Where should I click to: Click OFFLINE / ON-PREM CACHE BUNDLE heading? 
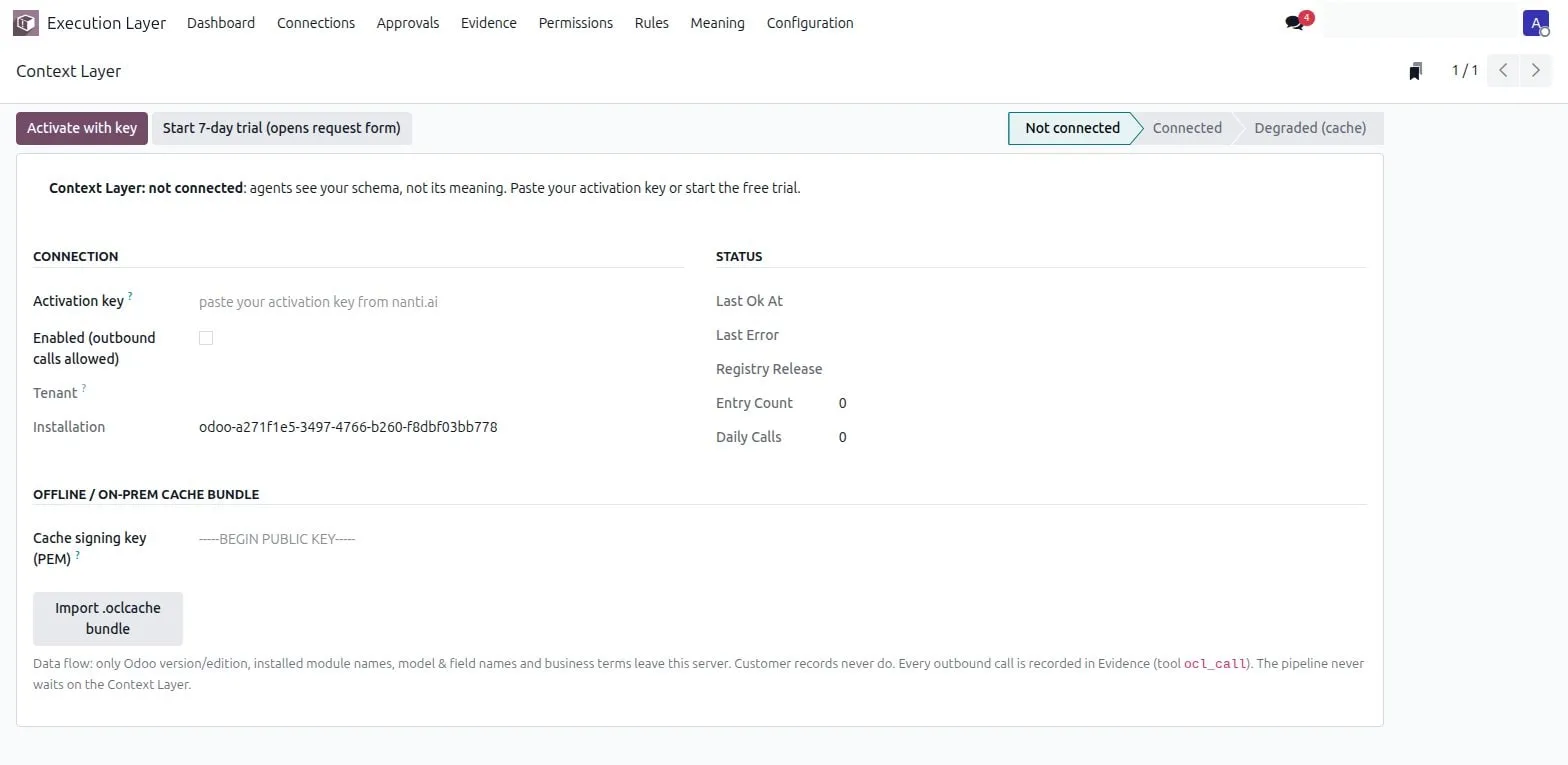pos(146,495)
